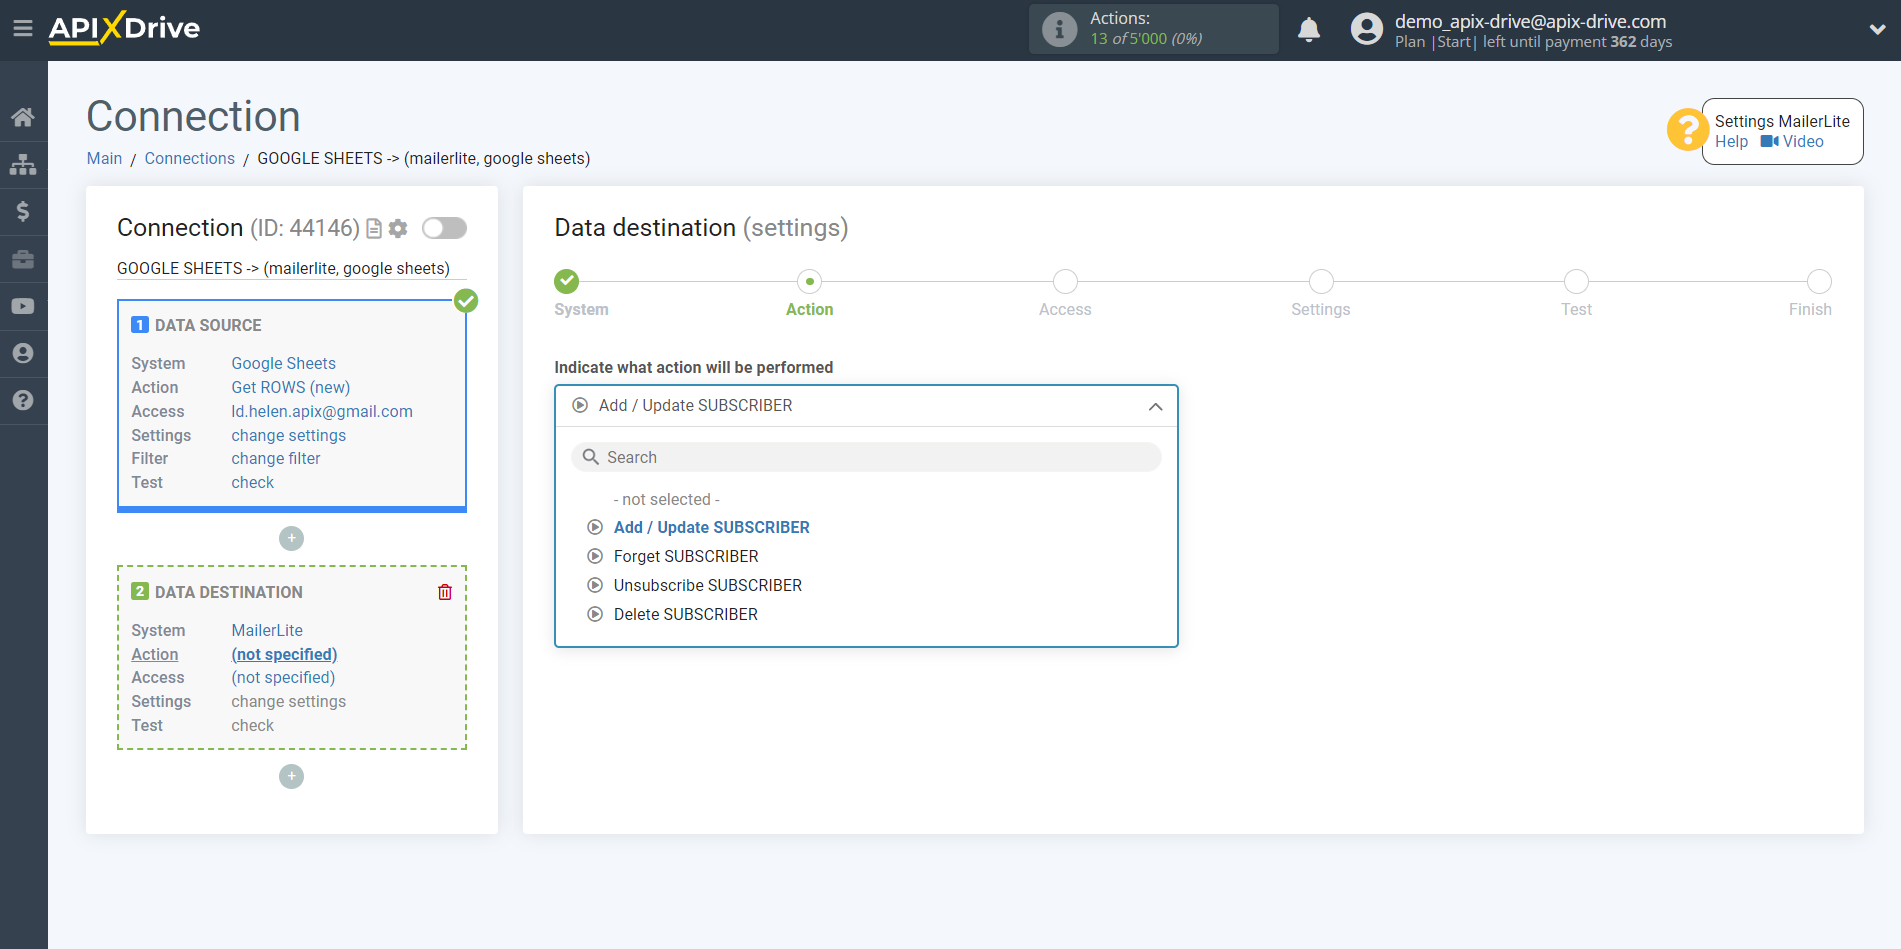Viewport: 1901px width, 949px height.
Task: Select Delete SUBSCRIBER option
Action: [685, 614]
